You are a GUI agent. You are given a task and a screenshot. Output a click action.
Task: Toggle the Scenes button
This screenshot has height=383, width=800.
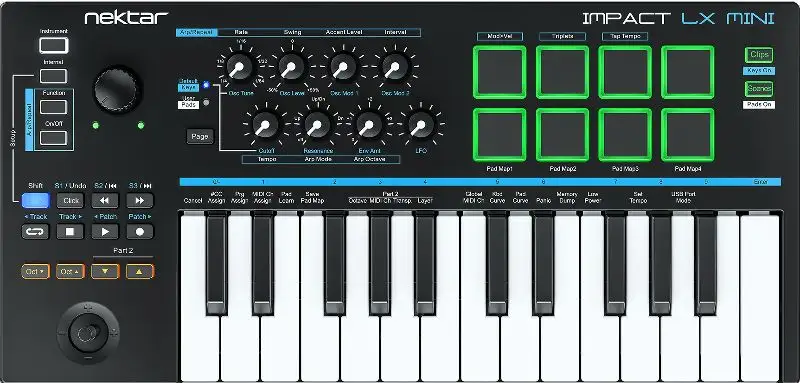[759, 88]
